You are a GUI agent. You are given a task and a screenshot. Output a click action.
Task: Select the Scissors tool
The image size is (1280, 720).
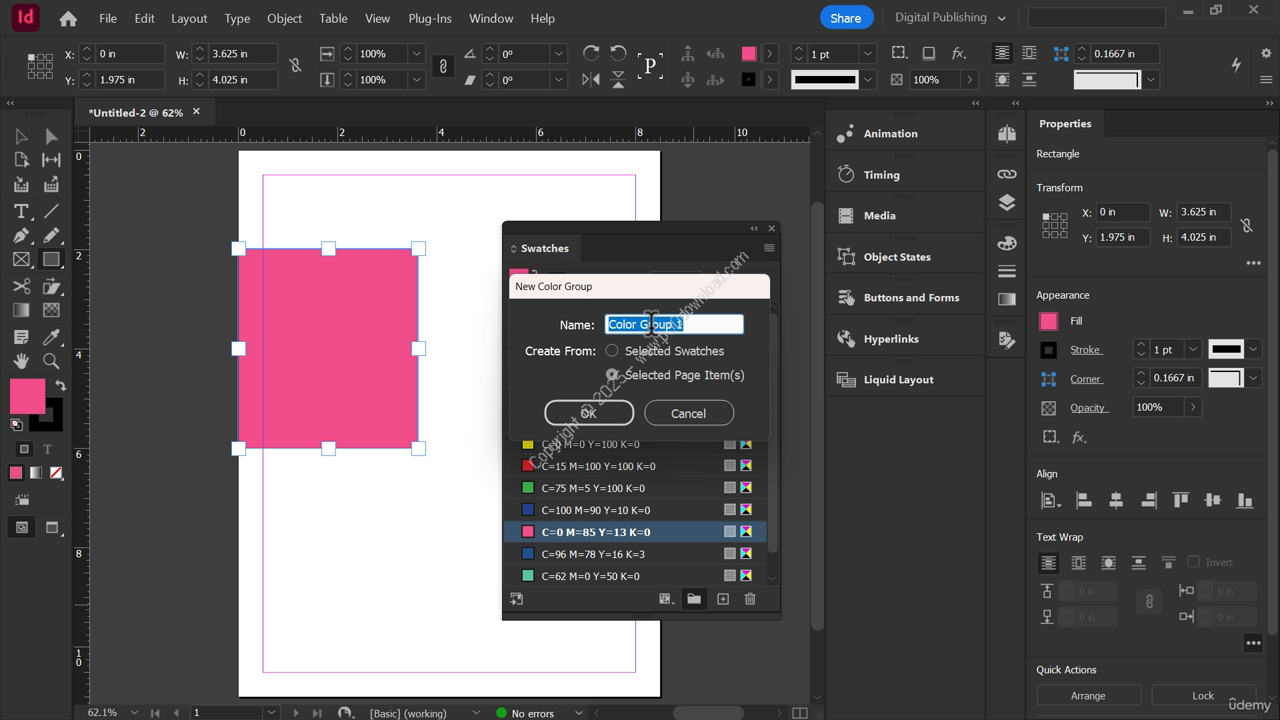21,286
